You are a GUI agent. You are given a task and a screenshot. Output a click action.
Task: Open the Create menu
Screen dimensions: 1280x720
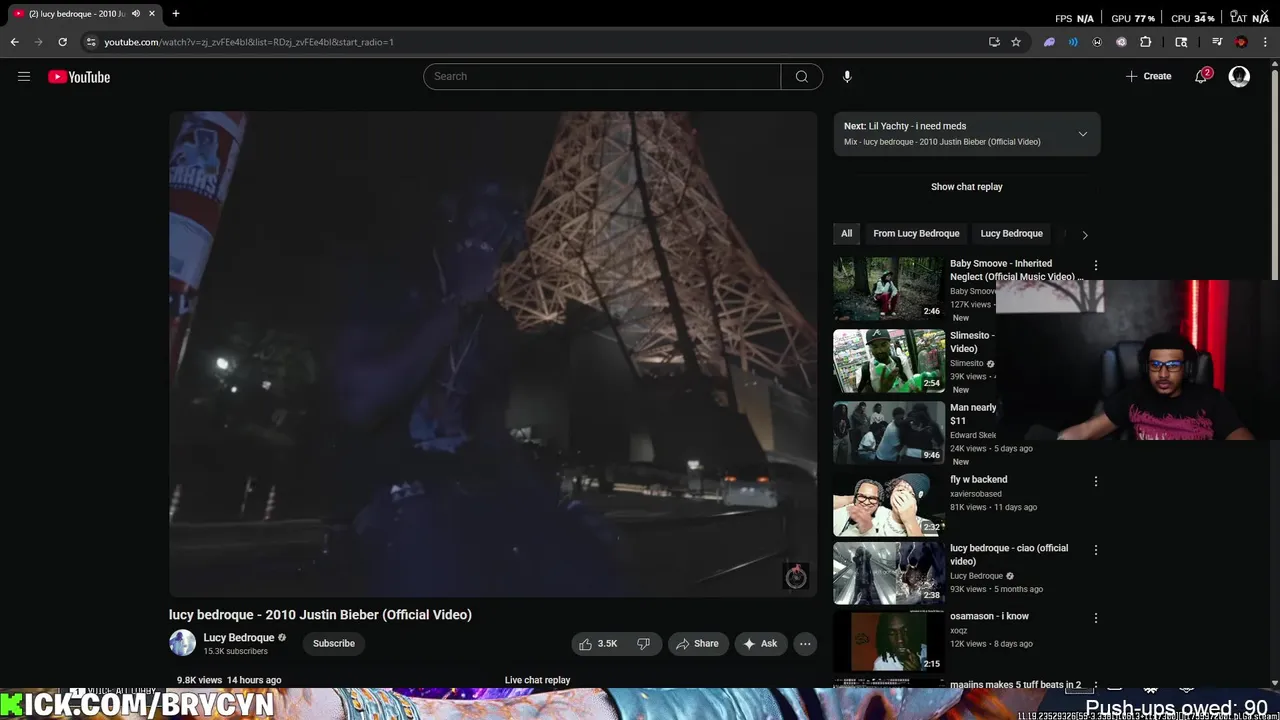[x=1148, y=76]
